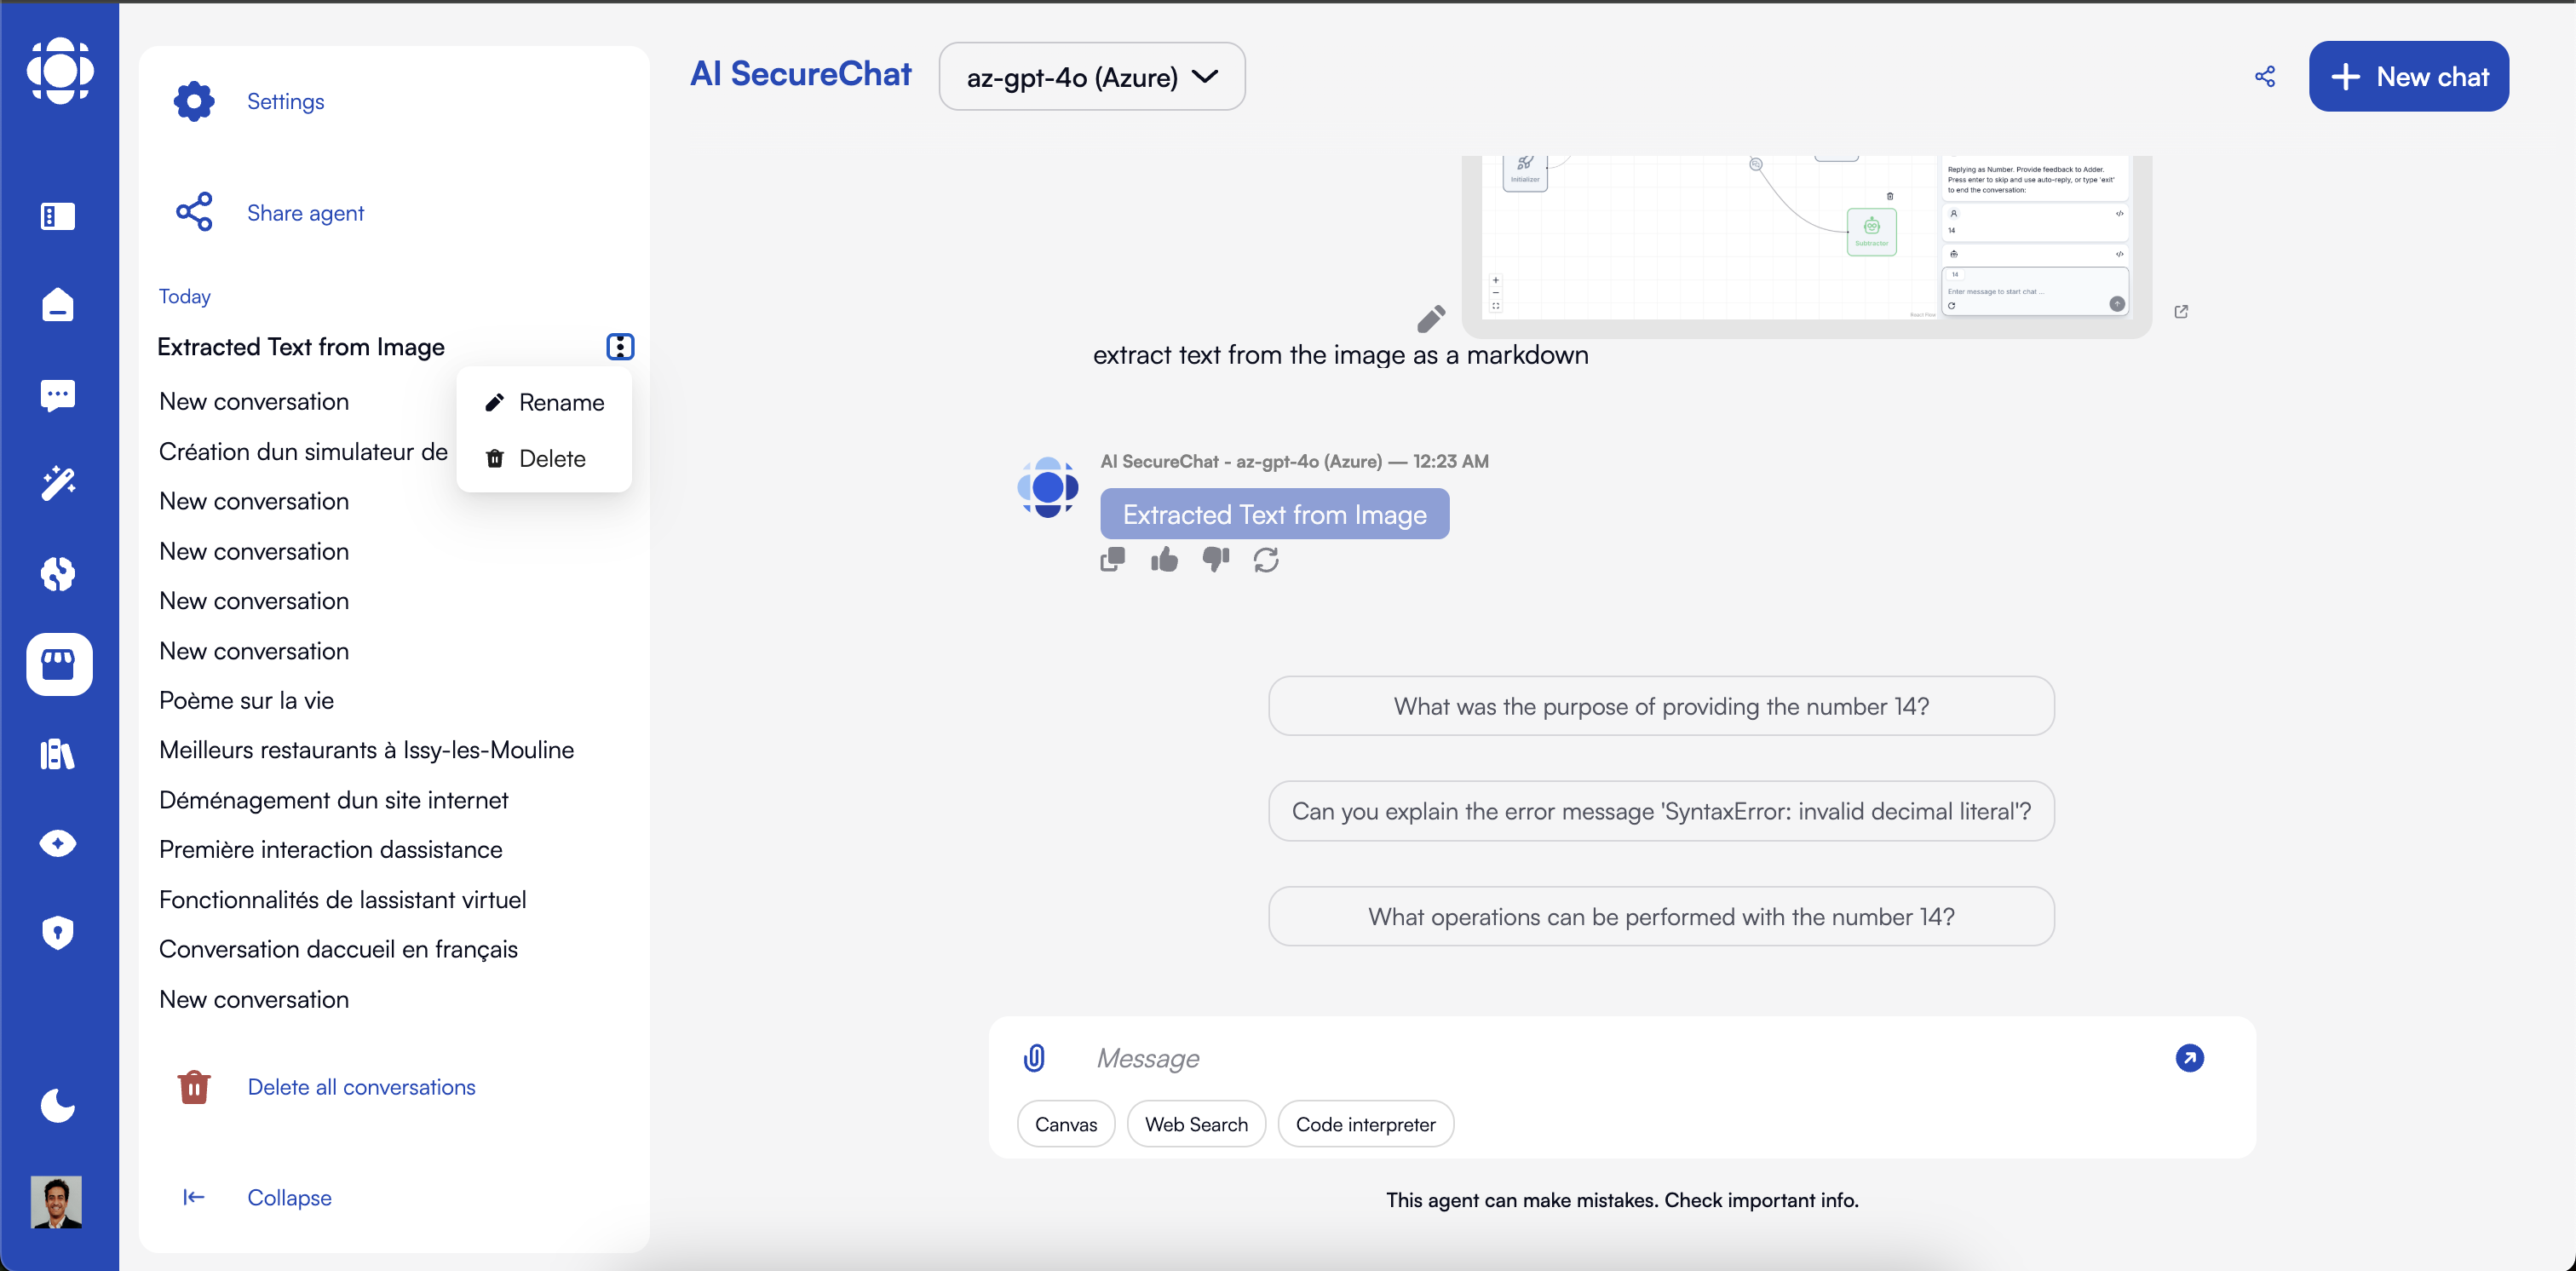Viewport: 2576px width, 1271px height.
Task: Click the share icon beside New chat
Action: [x=2264, y=77]
